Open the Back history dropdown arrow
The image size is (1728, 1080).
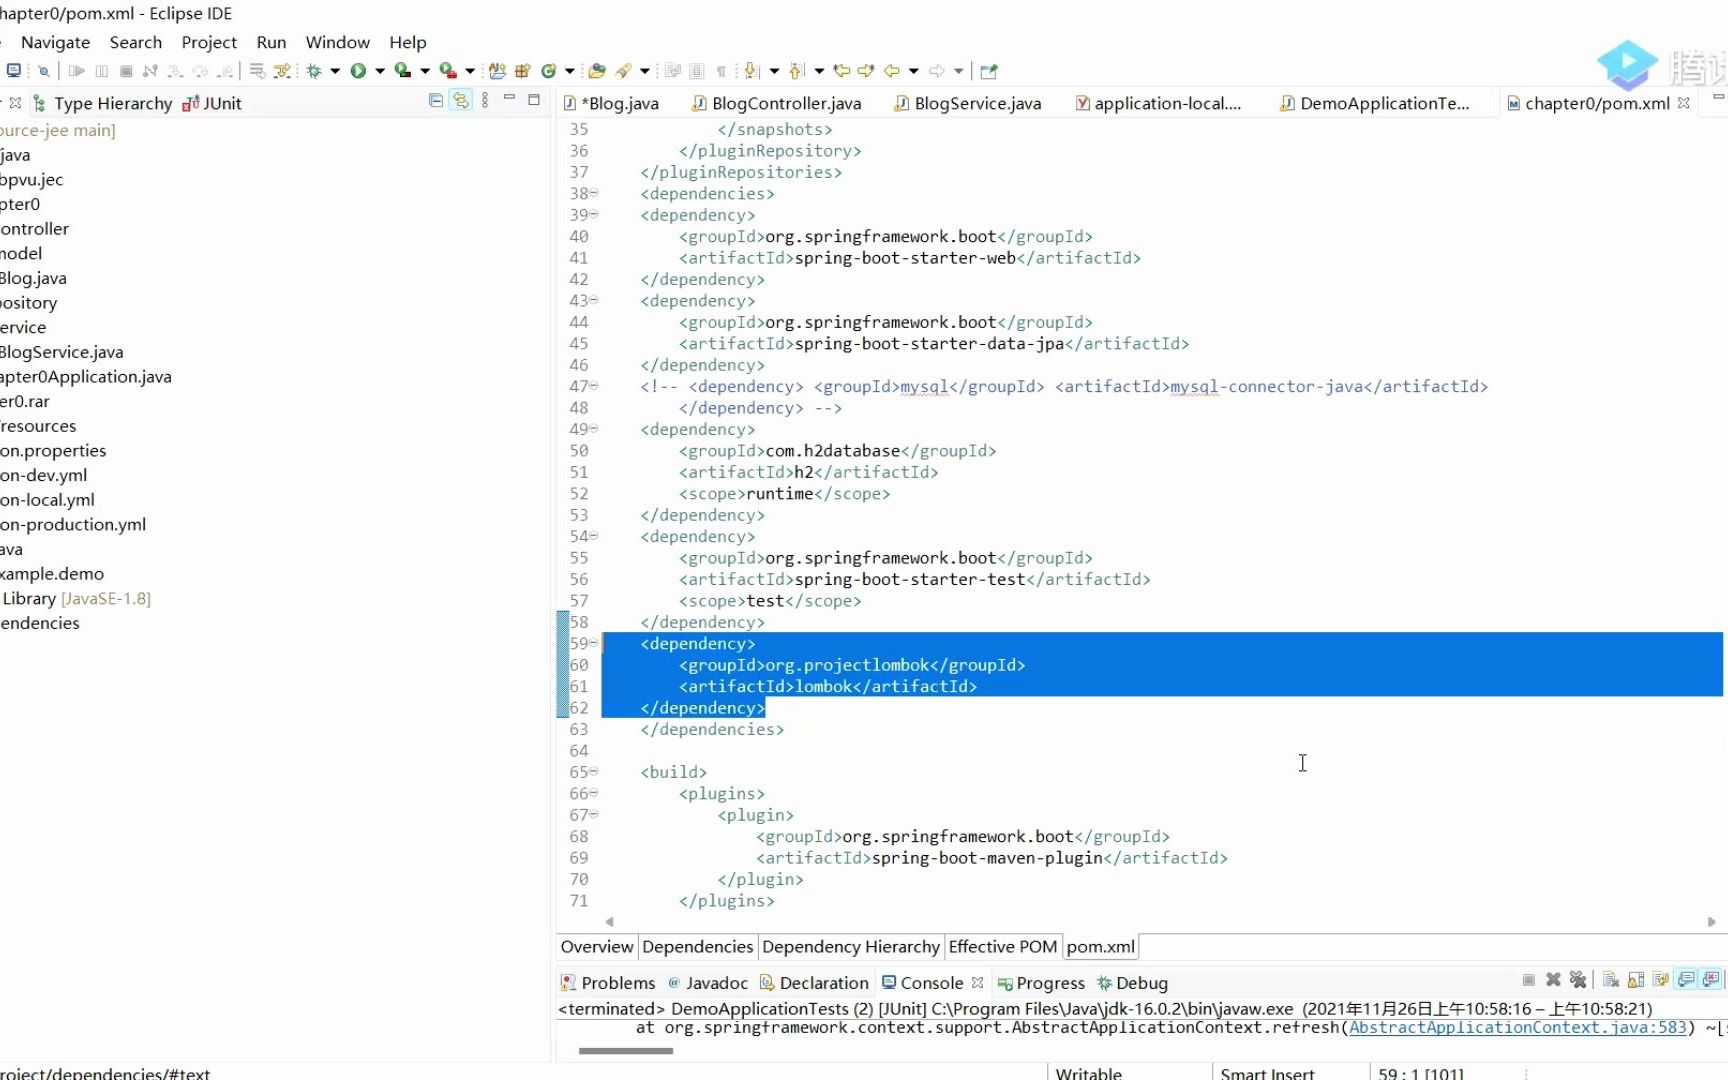click(x=914, y=71)
